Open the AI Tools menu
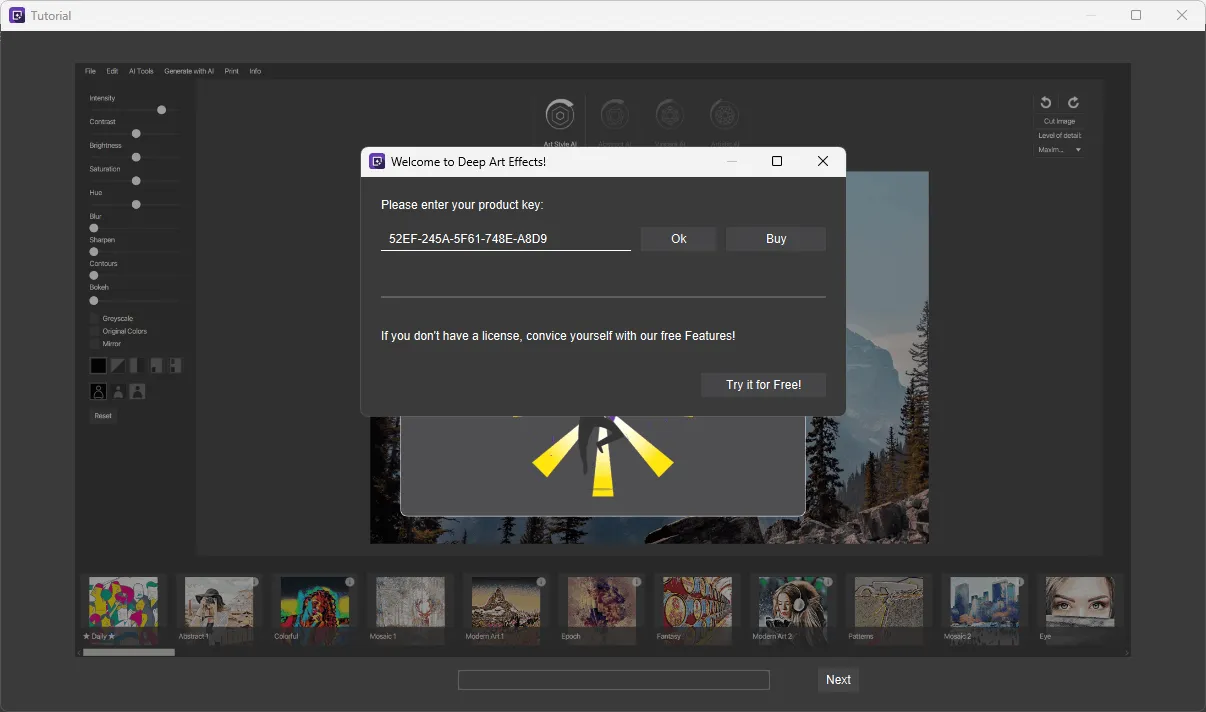Screen dimensions: 1206x712 click(141, 71)
